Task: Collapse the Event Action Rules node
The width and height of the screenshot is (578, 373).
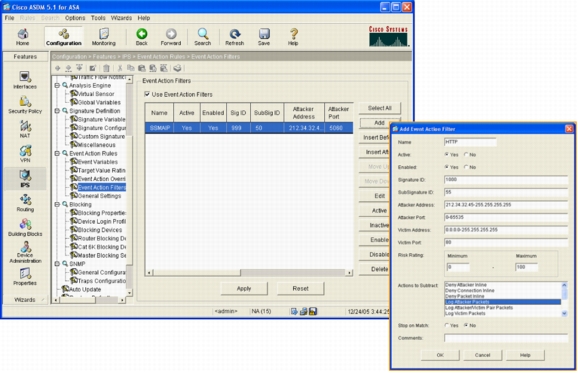Action: click(57, 153)
